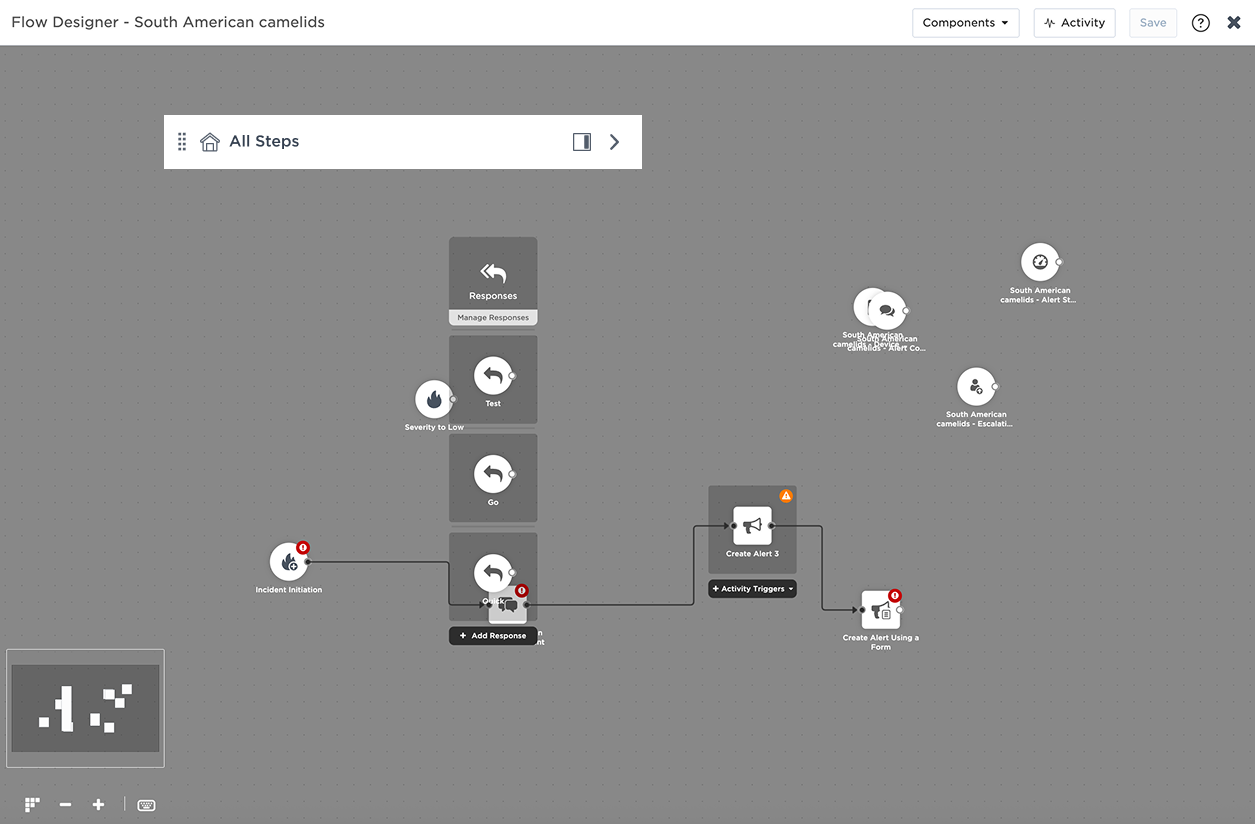Click the Add Response button

pos(493,636)
